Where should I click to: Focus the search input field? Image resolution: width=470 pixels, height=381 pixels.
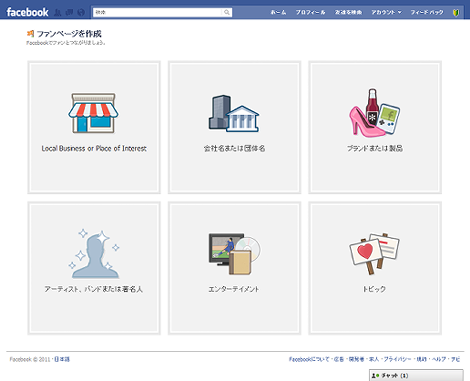point(157,12)
